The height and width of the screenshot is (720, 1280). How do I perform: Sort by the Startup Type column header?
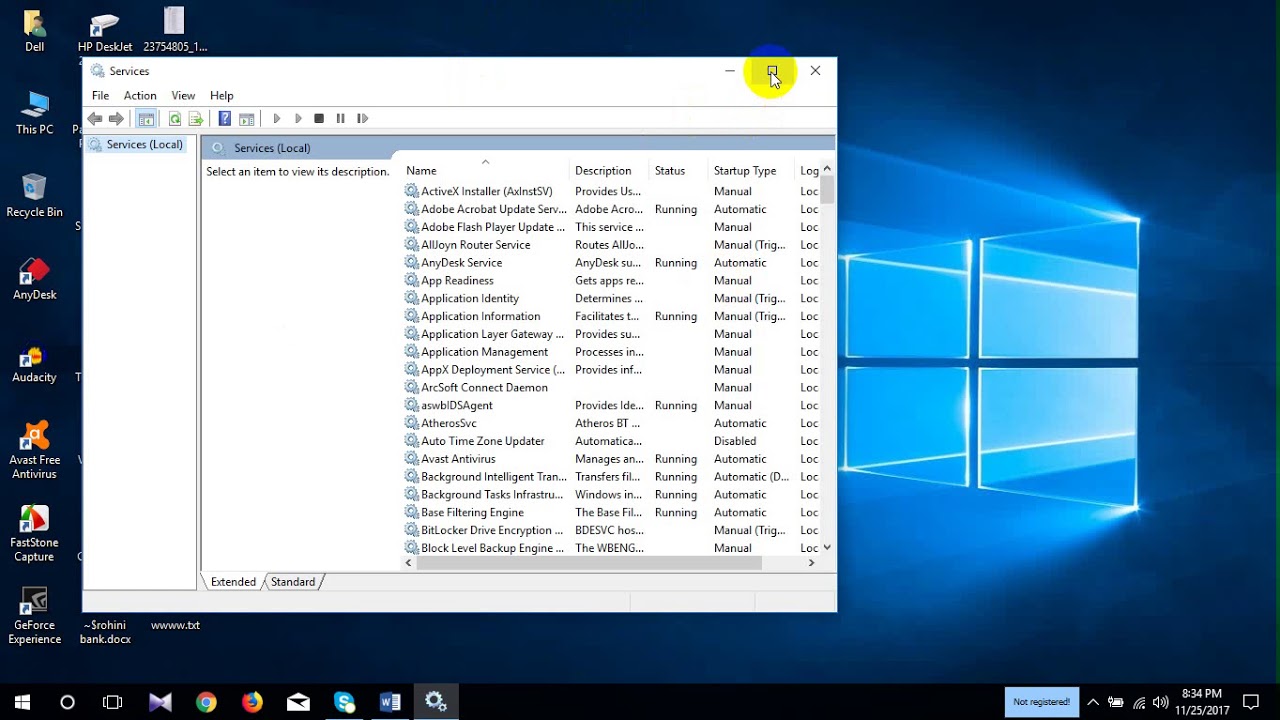click(x=752, y=171)
